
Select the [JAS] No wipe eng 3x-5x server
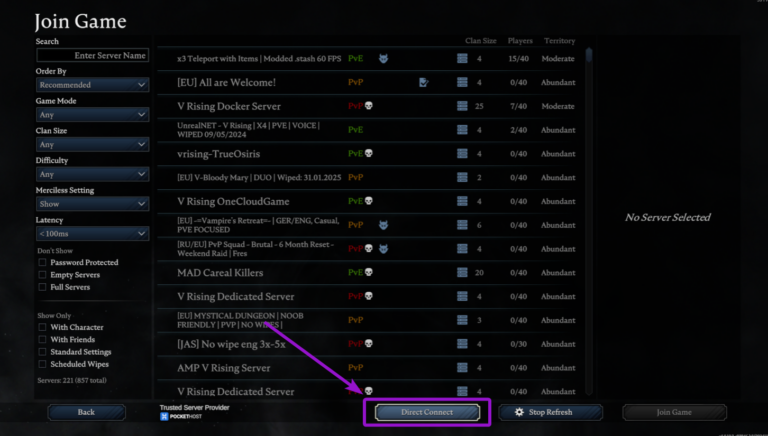pyautogui.click(x=369, y=344)
